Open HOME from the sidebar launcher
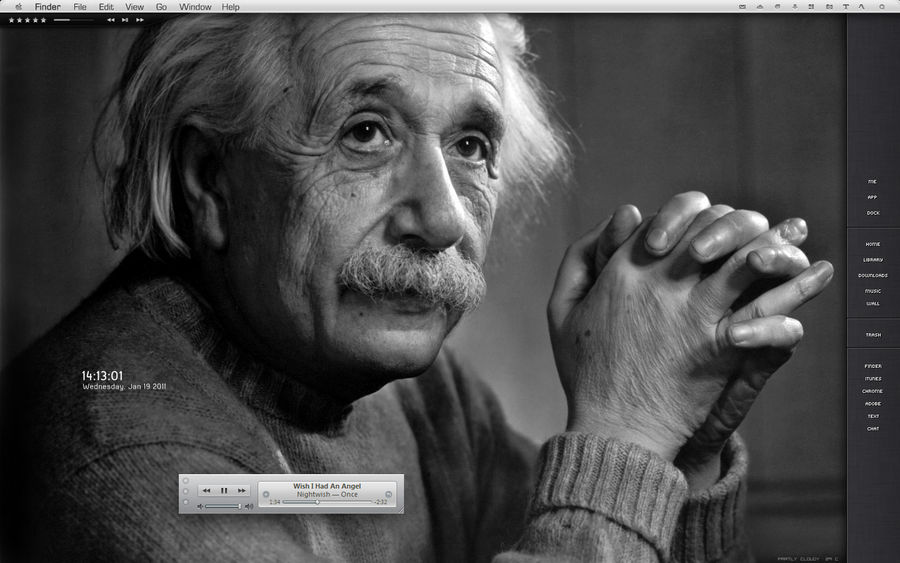The height and width of the screenshot is (563, 900). pos(873,244)
